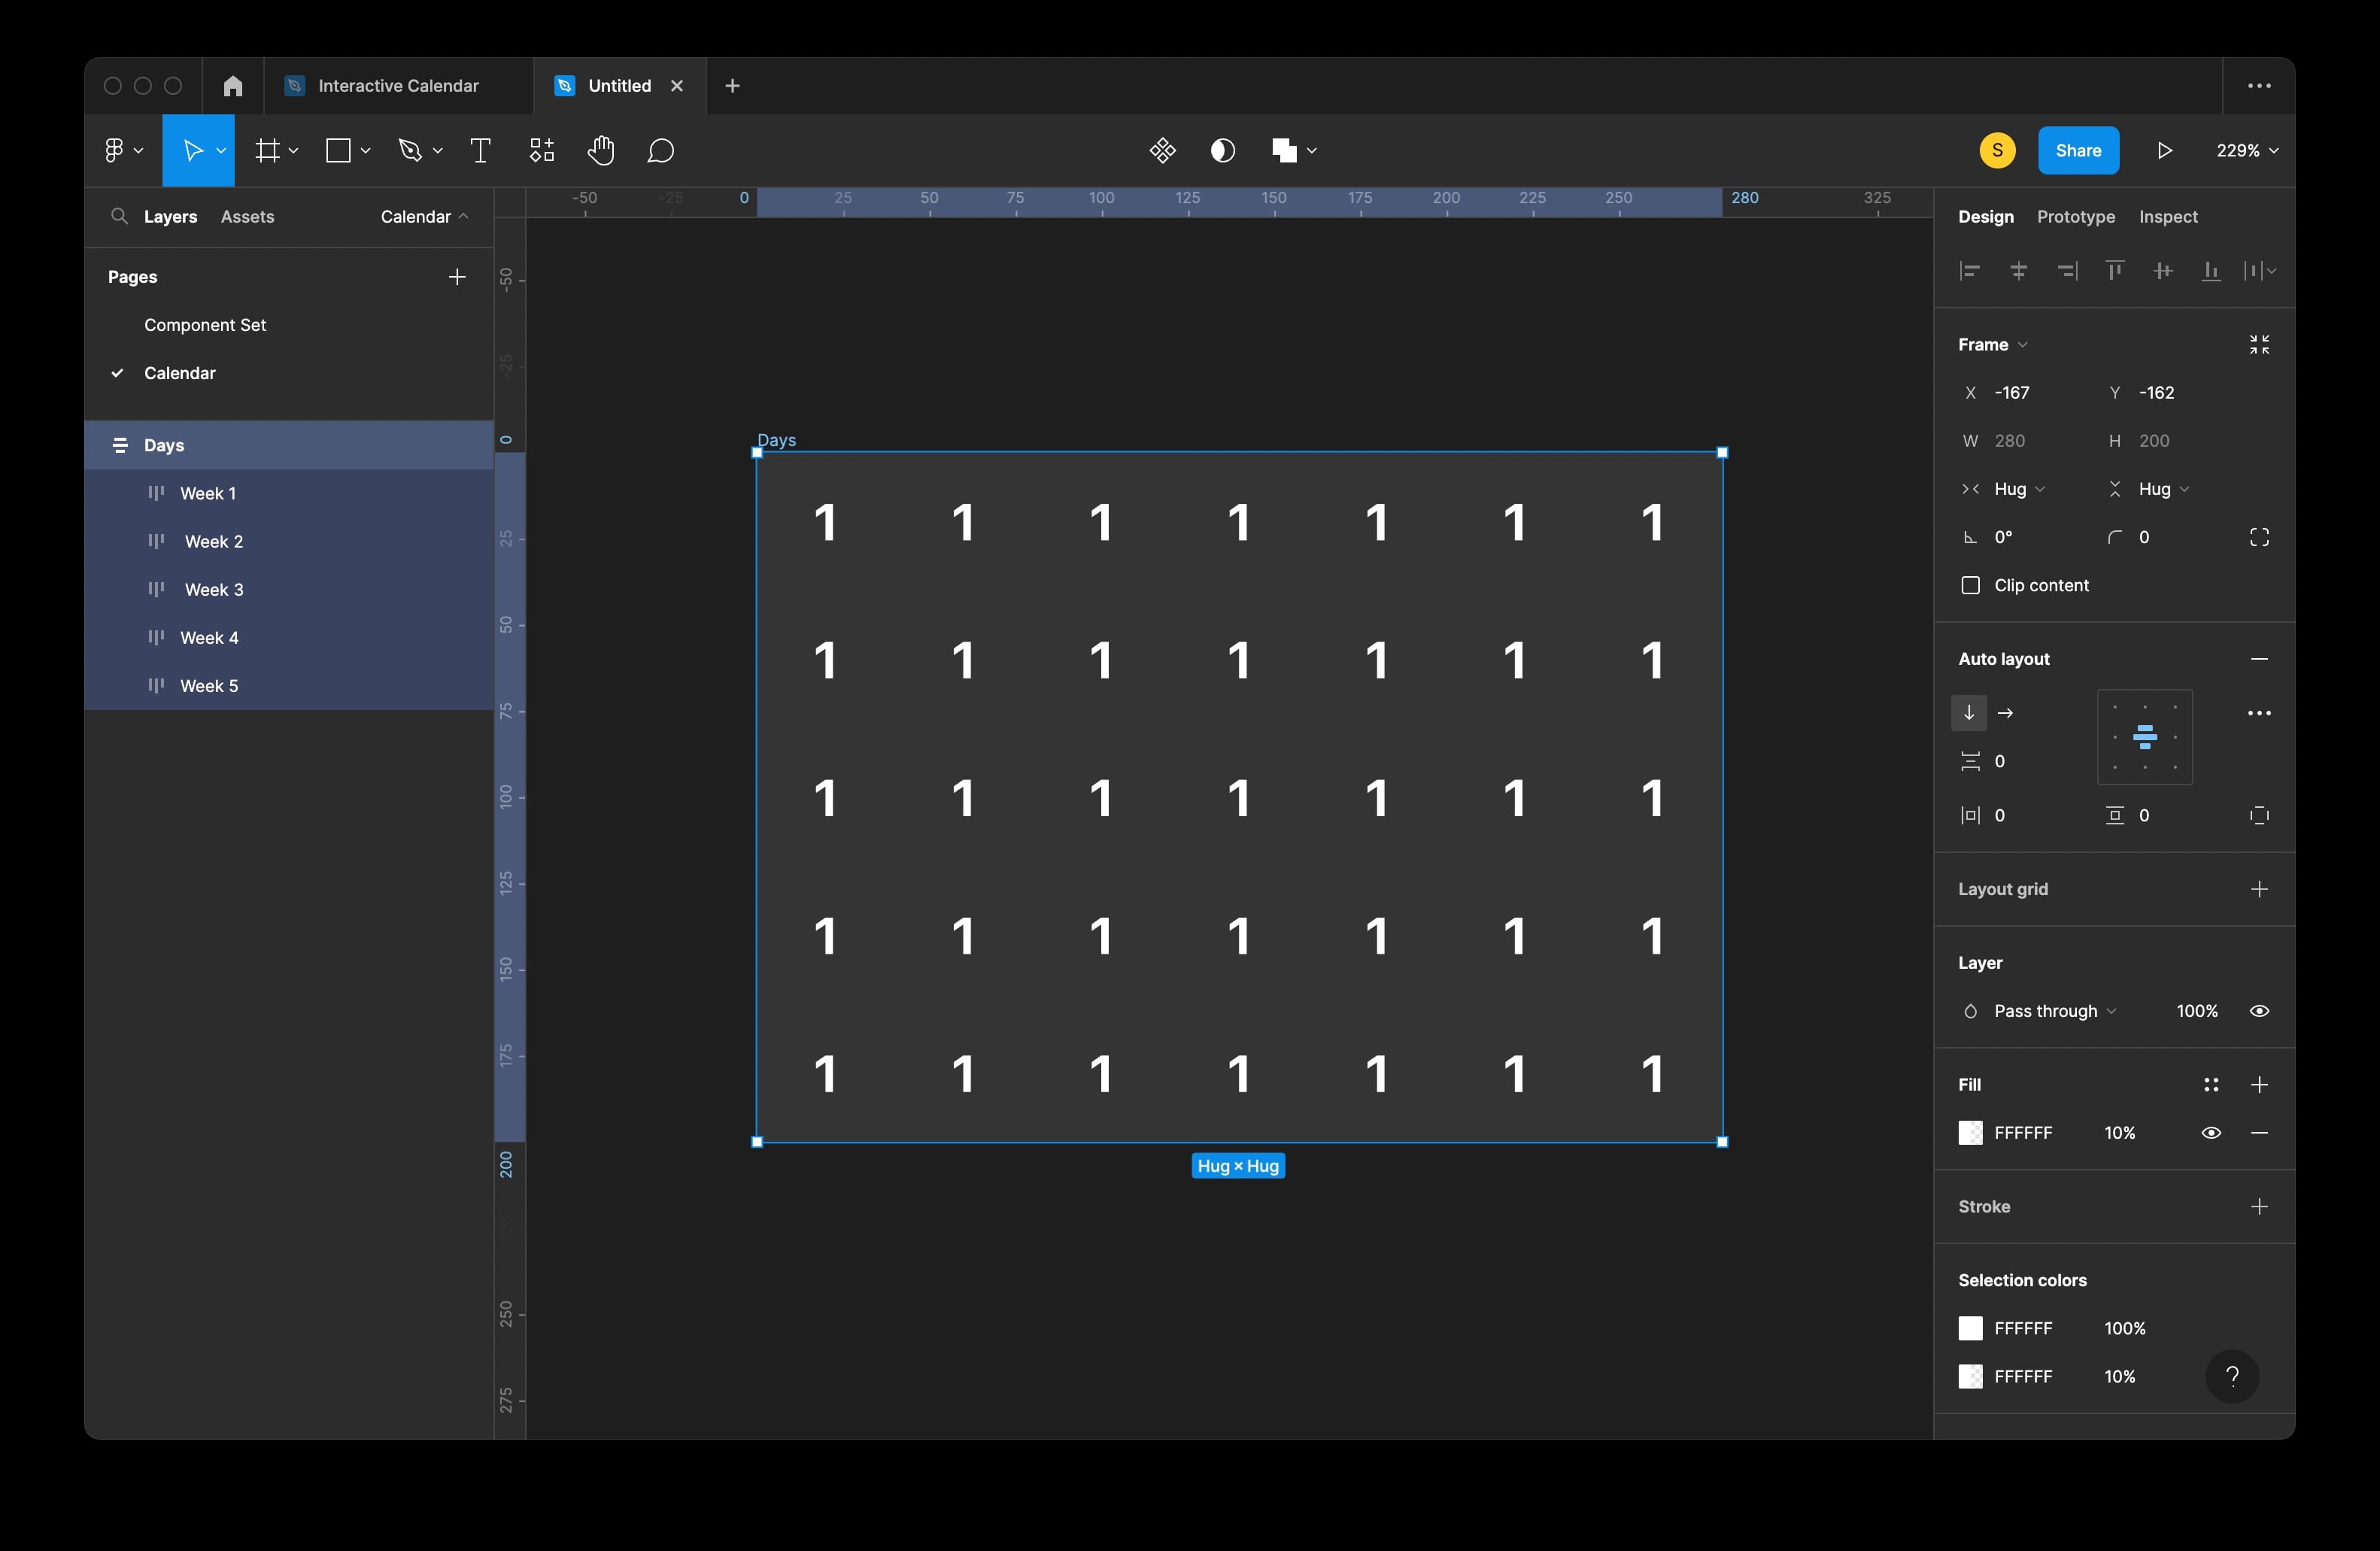Toggle layer visibility eye icon
Screen dimensions: 2380x1551
(2259, 1011)
